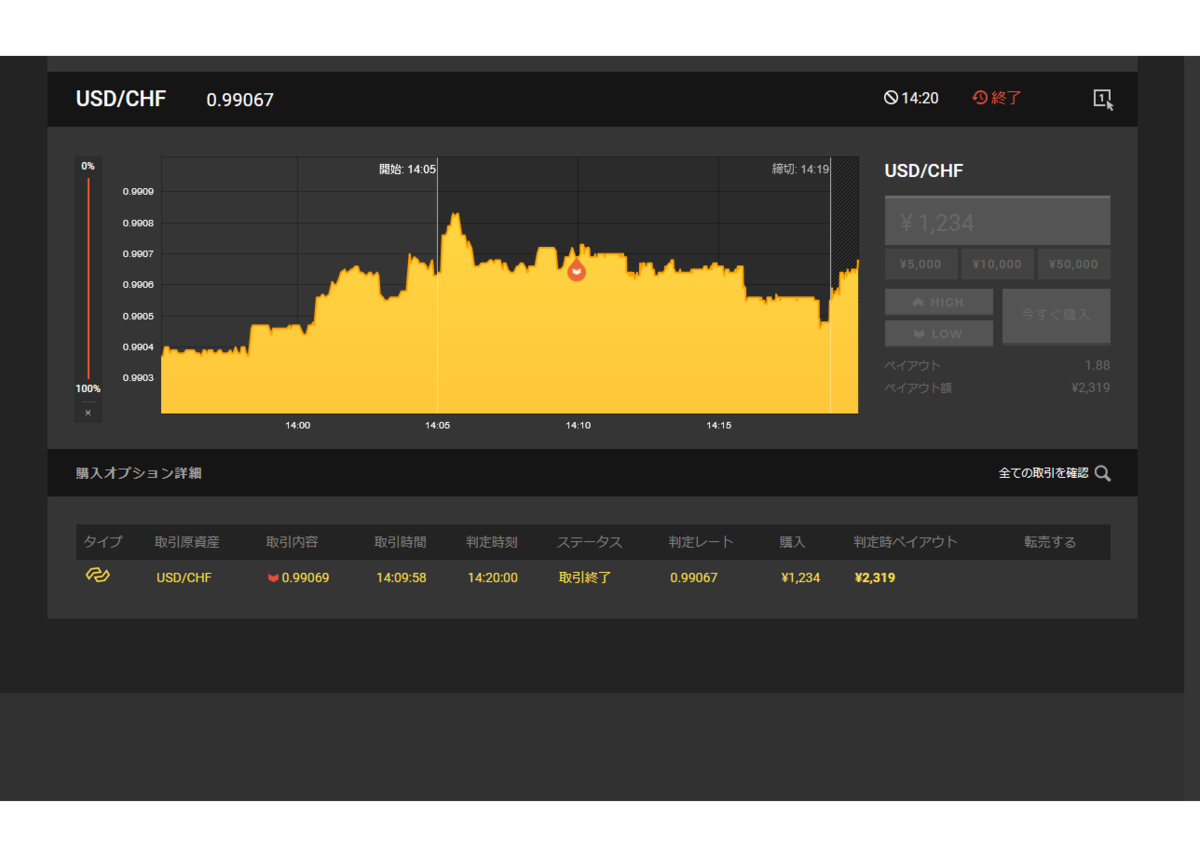Close the sentiment gauge with the × button
Image resolution: width=1200 pixels, height=856 pixels.
pos(88,412)
